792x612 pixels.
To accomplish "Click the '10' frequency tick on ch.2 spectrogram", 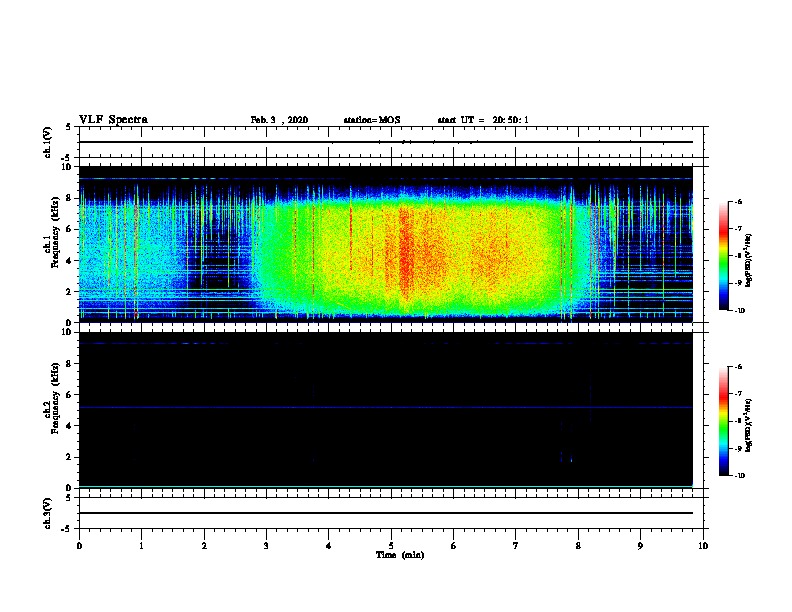I will pos(67,332).
